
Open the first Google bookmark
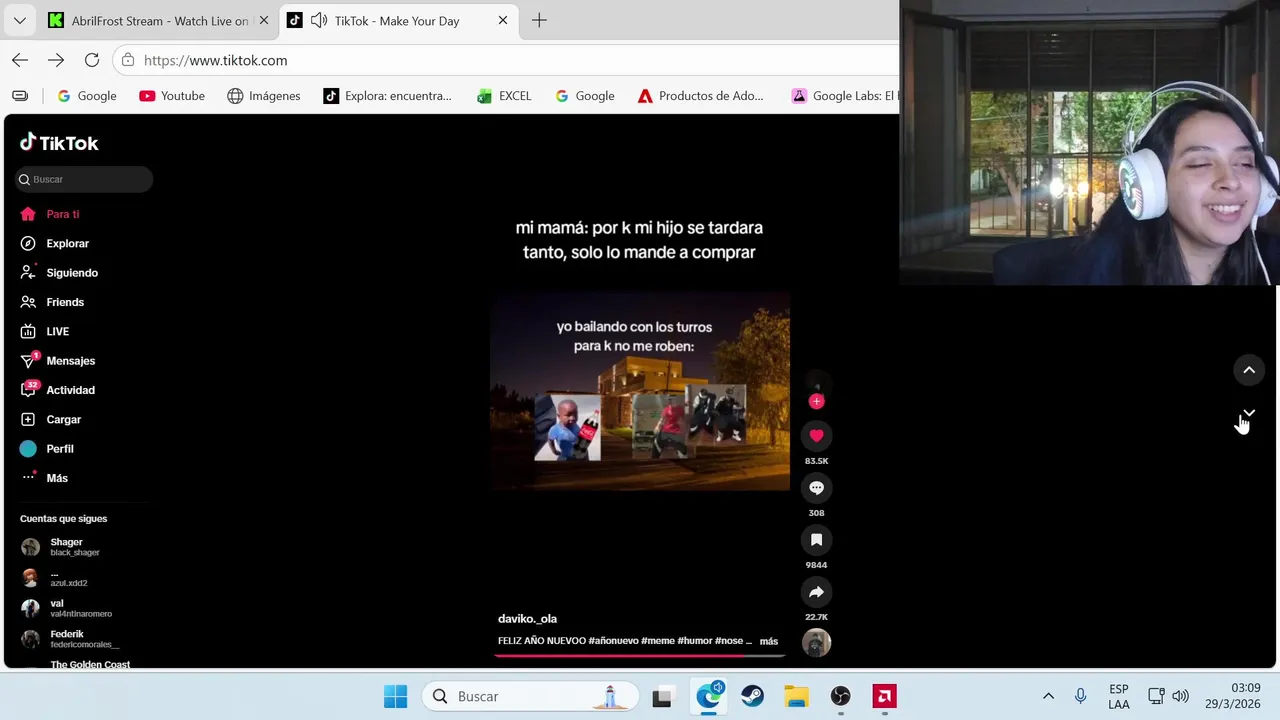[x=87, y=96]
